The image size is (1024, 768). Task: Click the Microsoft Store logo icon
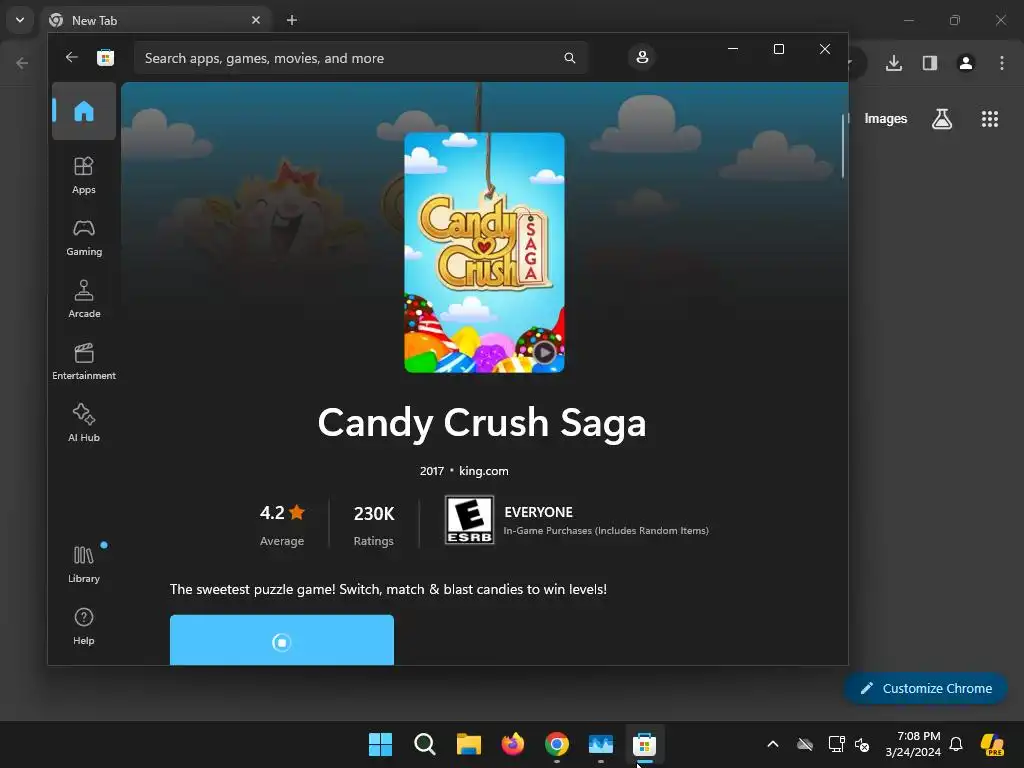(x=105, y=57)
